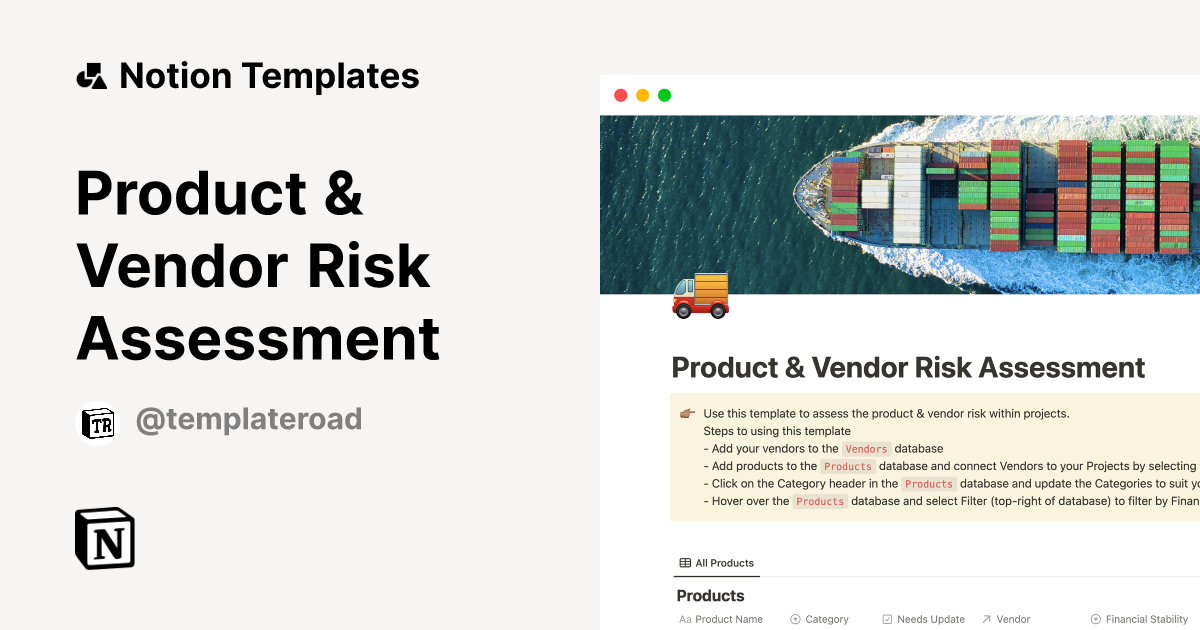Click the Vendors inline database mention

866,448
